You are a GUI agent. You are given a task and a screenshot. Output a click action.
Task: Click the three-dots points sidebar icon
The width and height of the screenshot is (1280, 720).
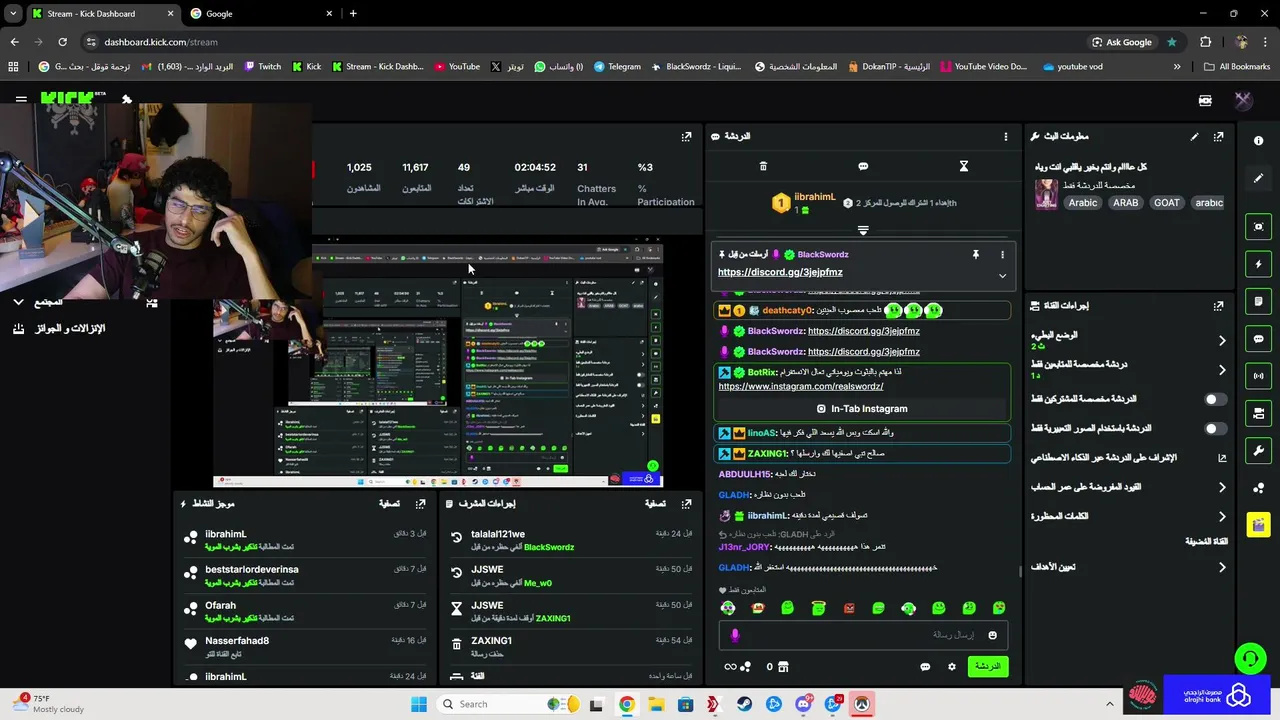point(1258,488)
